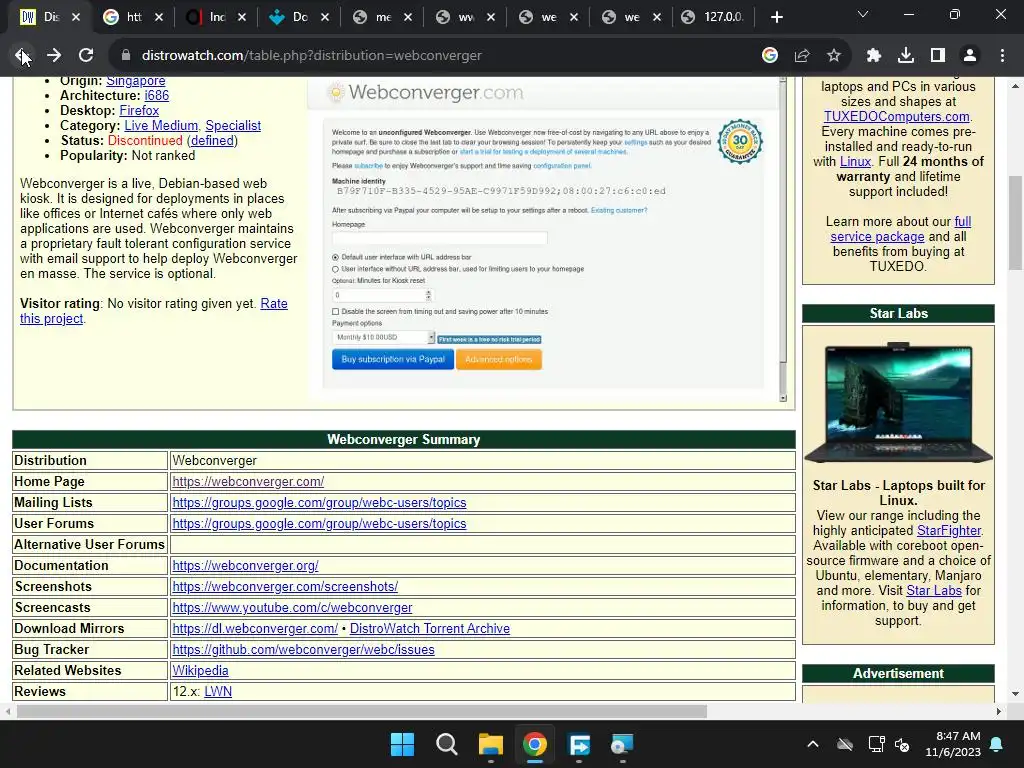Open the YouTube screencasts link
The image size is (1024, 768).
pos(293,607)
